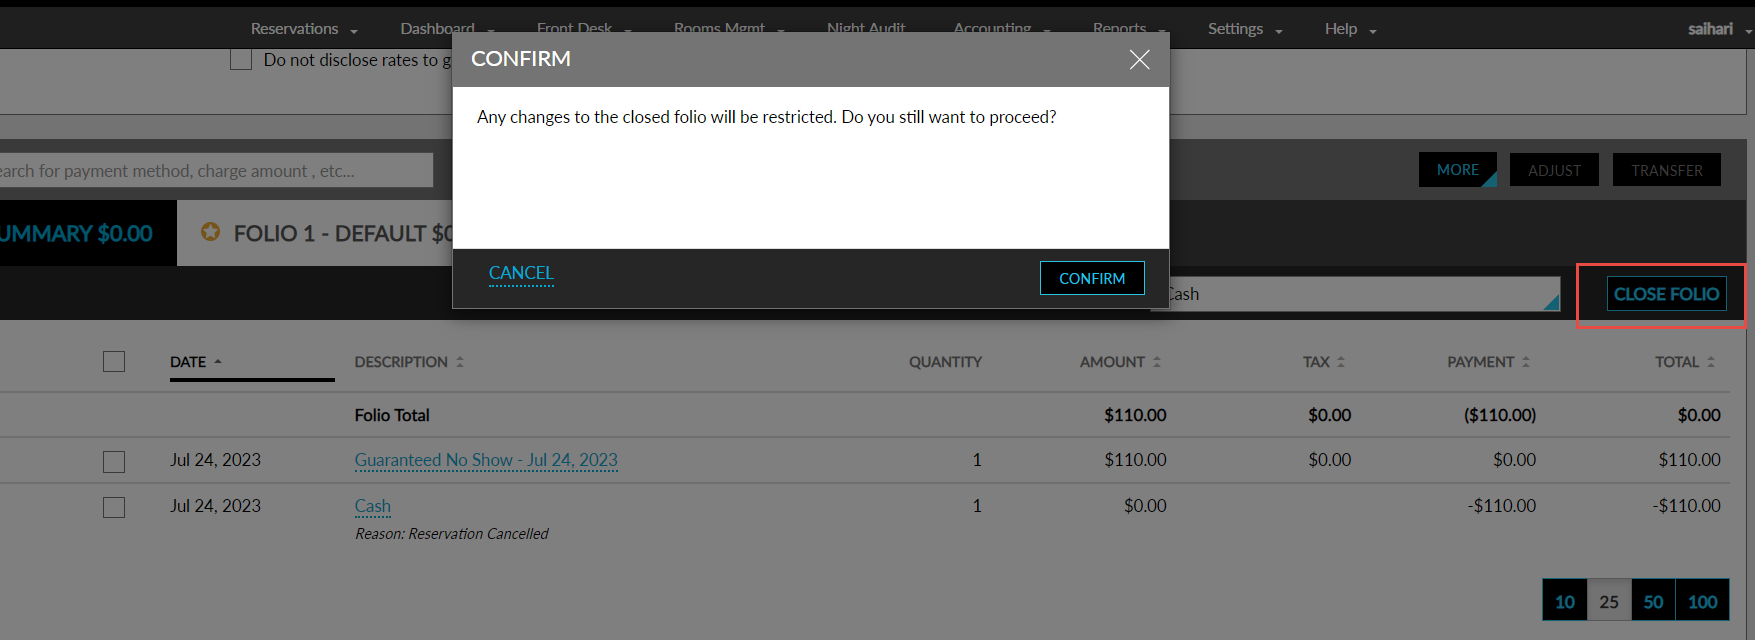Sort by the Total column arrows

[x=1711, y=362]
